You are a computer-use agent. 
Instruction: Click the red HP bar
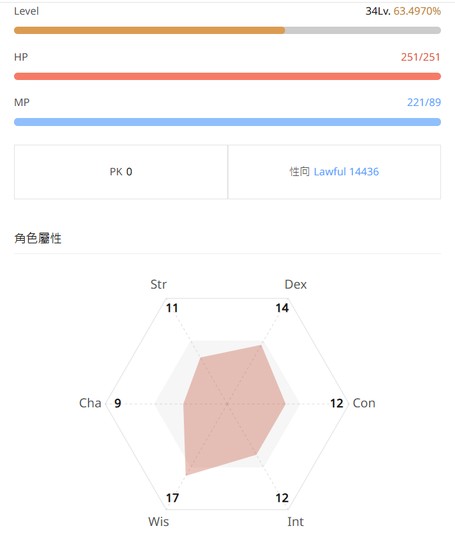(x=227, y=76)
